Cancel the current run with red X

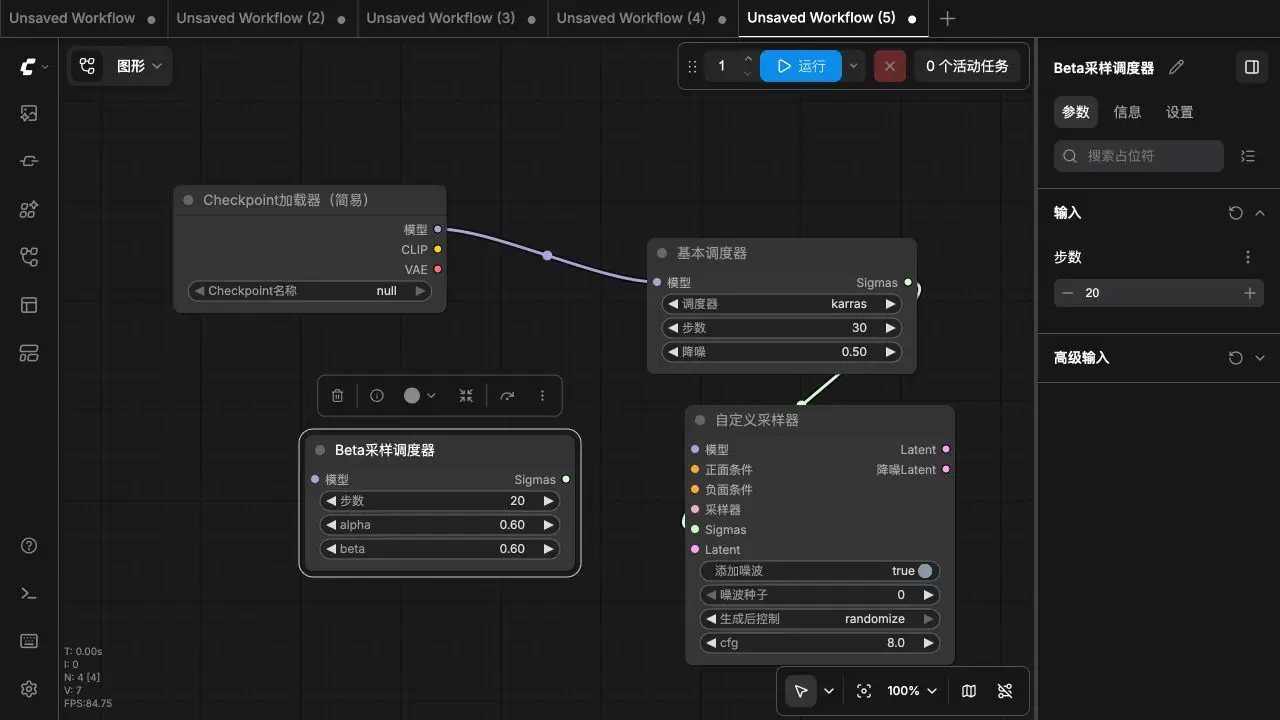[x=889, y=66]
